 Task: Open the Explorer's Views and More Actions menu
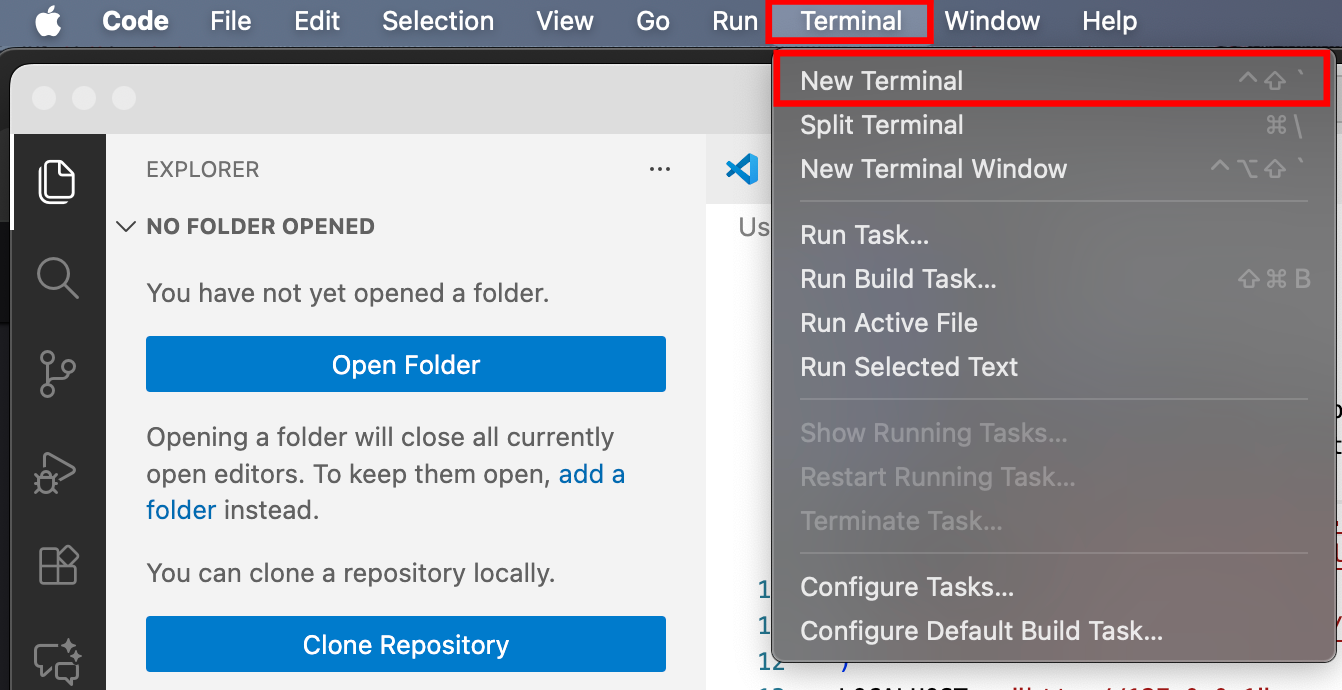pos(660,169)
